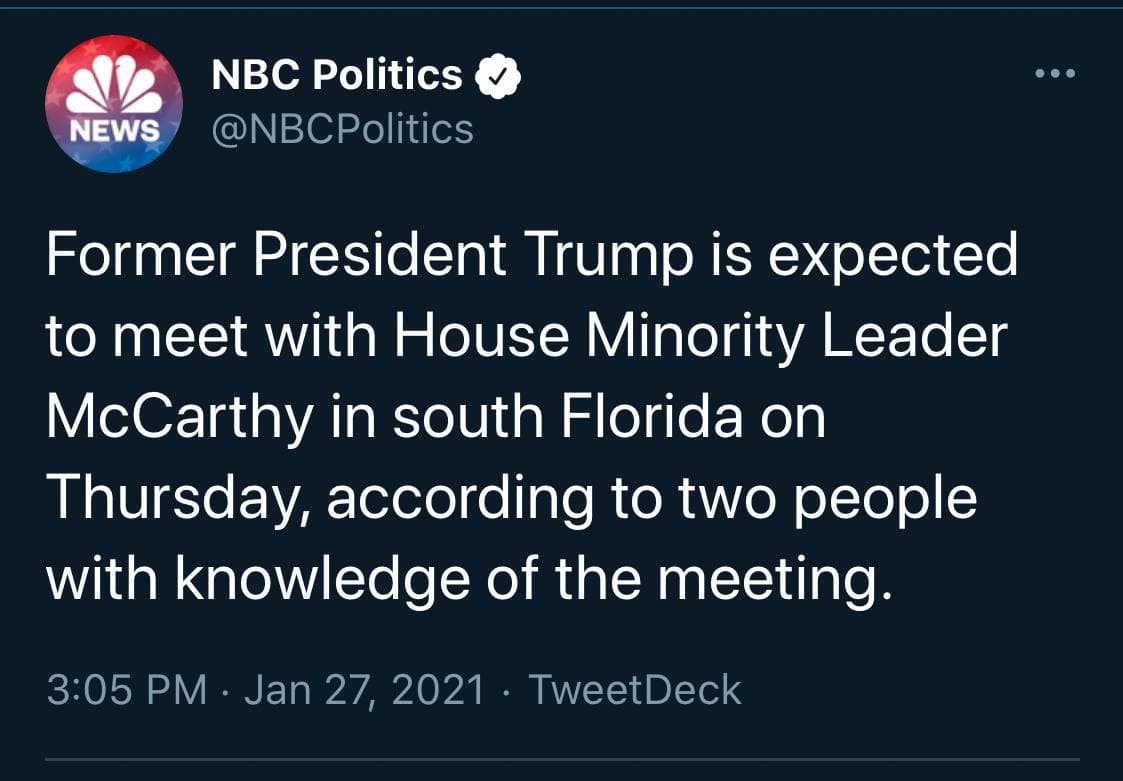Image resolution: width=1123 pixels, height=781 pixels.
Task: Click the word "Trump" in the tweet
Action: [608, 256]
